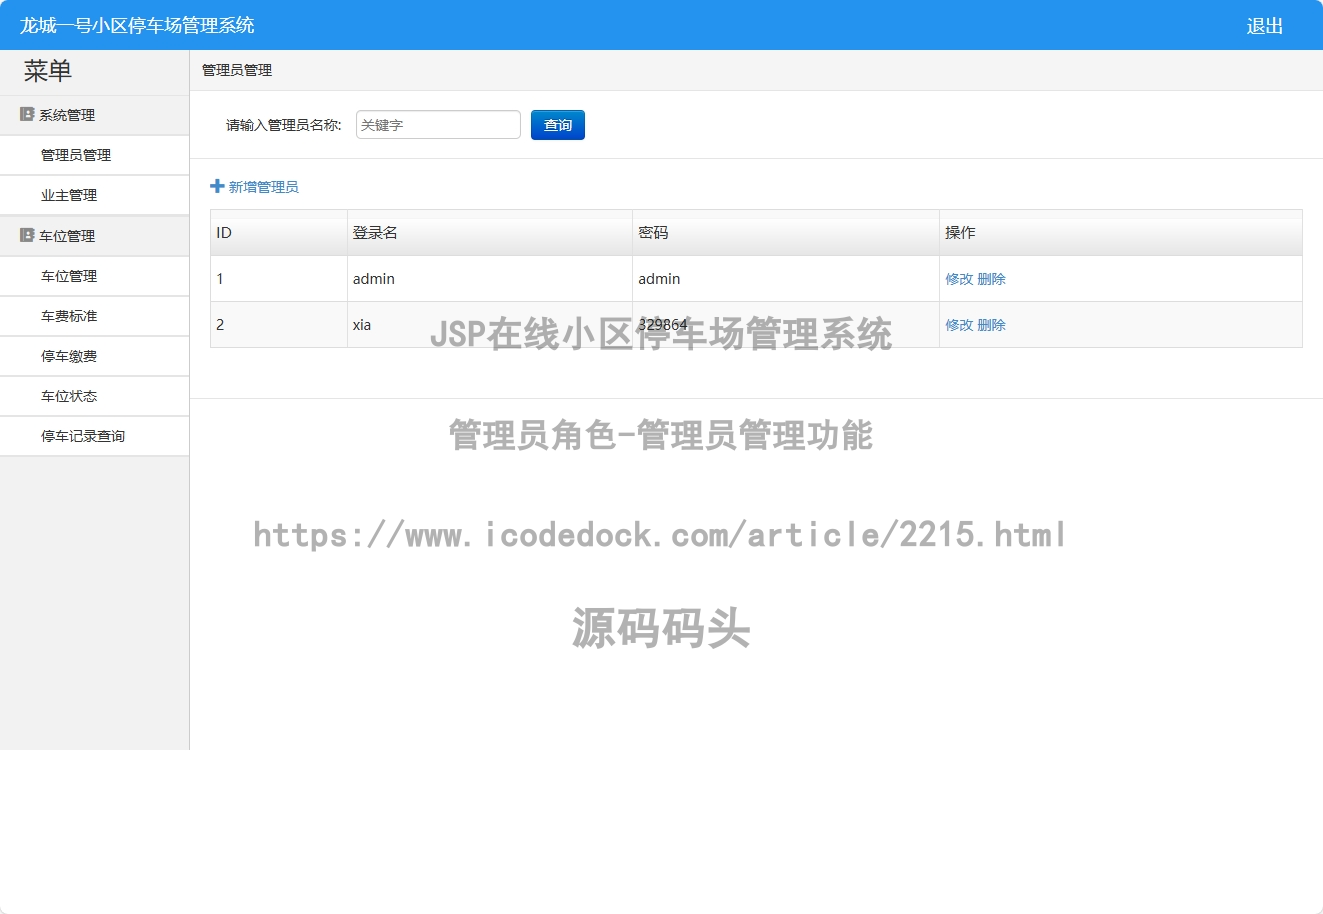The height and width of the screenshot is (914, 1323).
Task: Click the 密码 column header
Action: [785, 233]
